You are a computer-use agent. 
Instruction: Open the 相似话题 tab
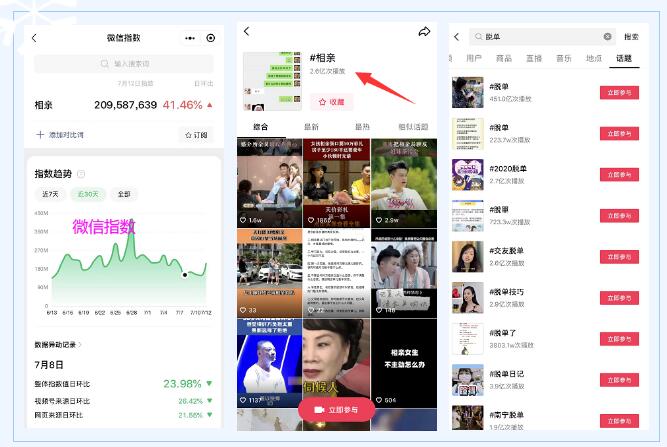(x=412, y=127)
